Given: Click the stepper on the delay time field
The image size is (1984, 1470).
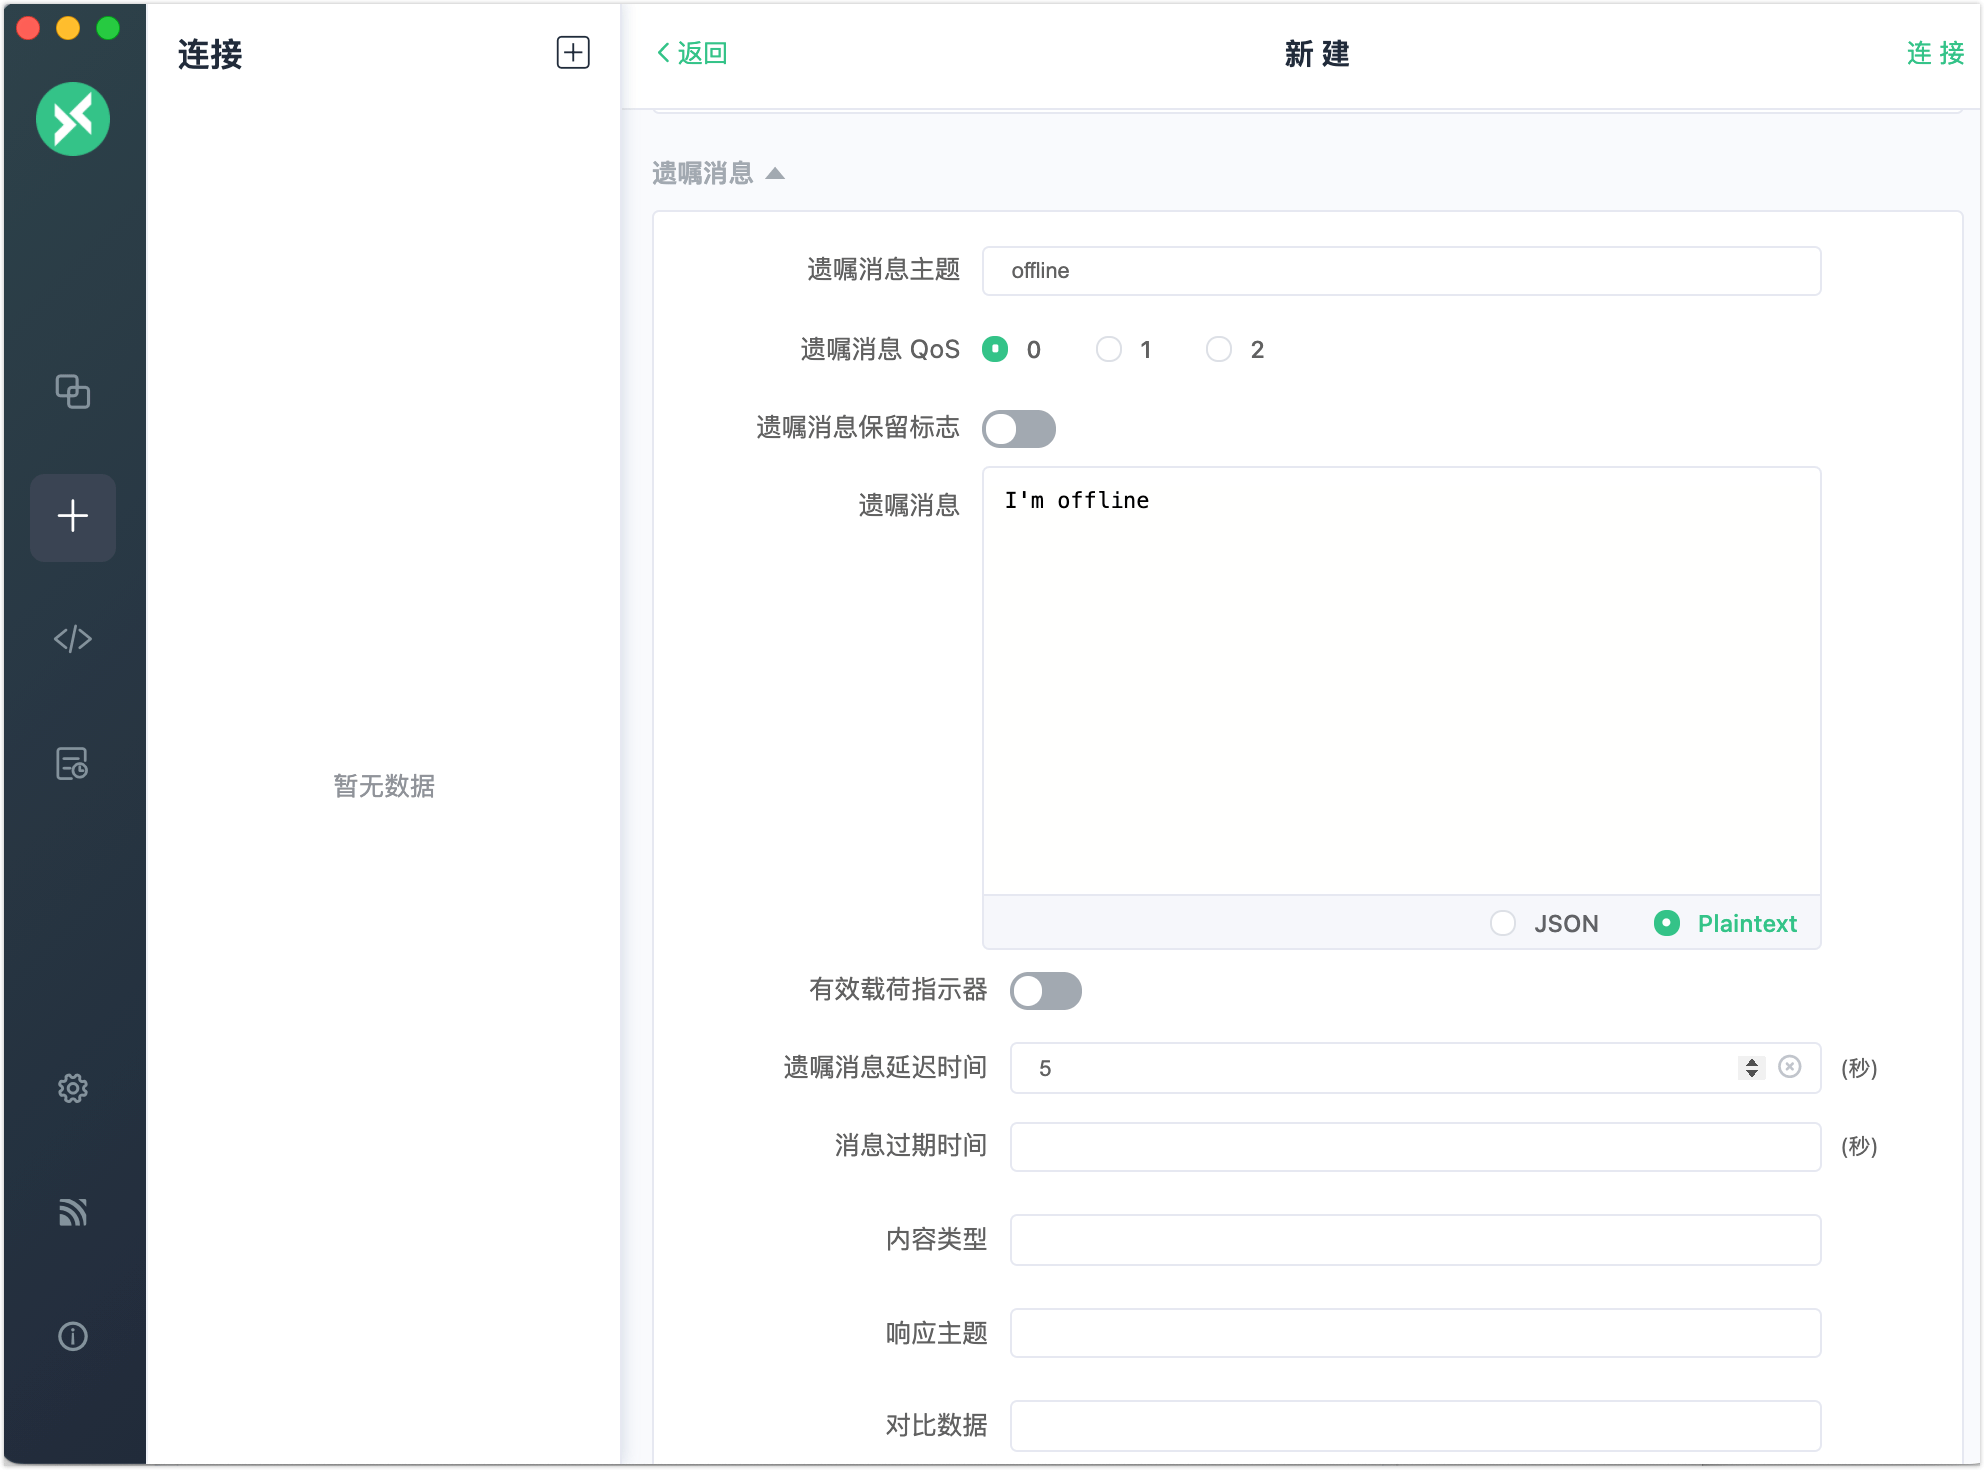Looking at the screenshot, I should coord(1750,1067).
